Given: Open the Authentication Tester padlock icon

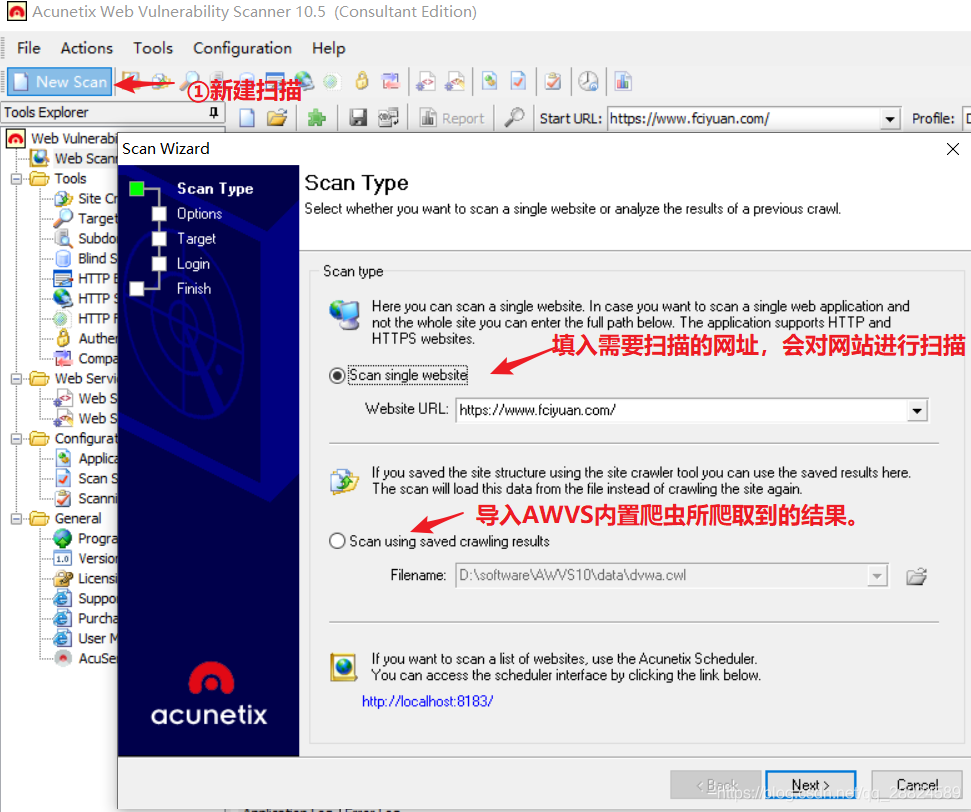Looking at the screenshot, I should [362, 81].
